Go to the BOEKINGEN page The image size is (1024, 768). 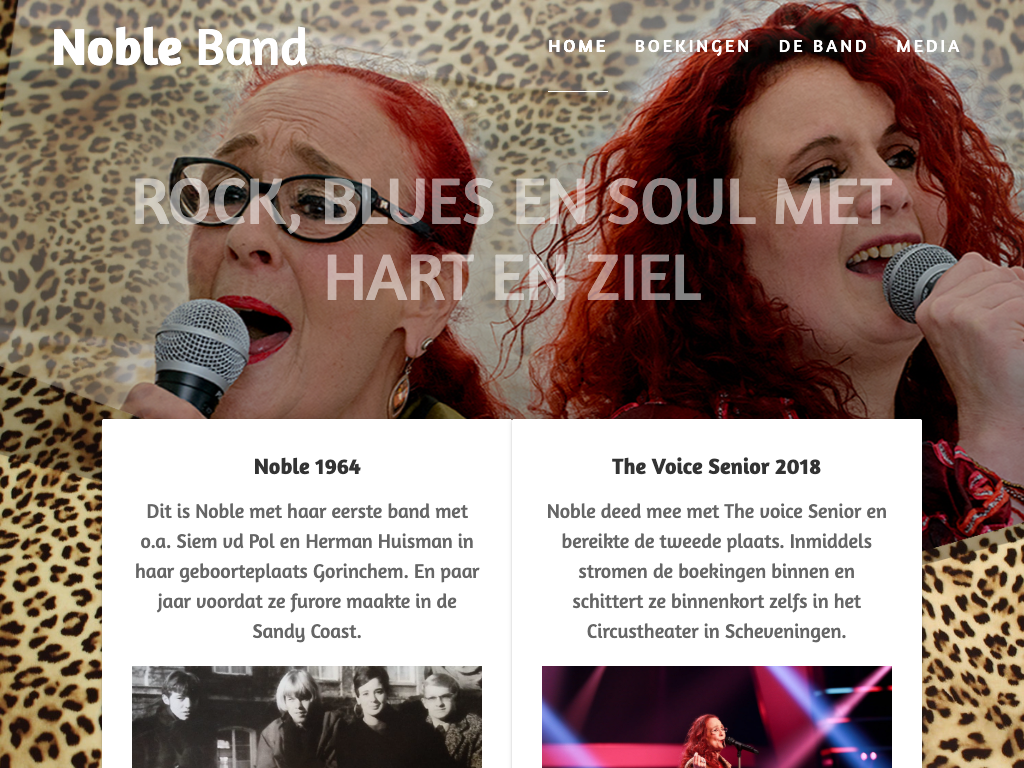(x=692, y=46)
